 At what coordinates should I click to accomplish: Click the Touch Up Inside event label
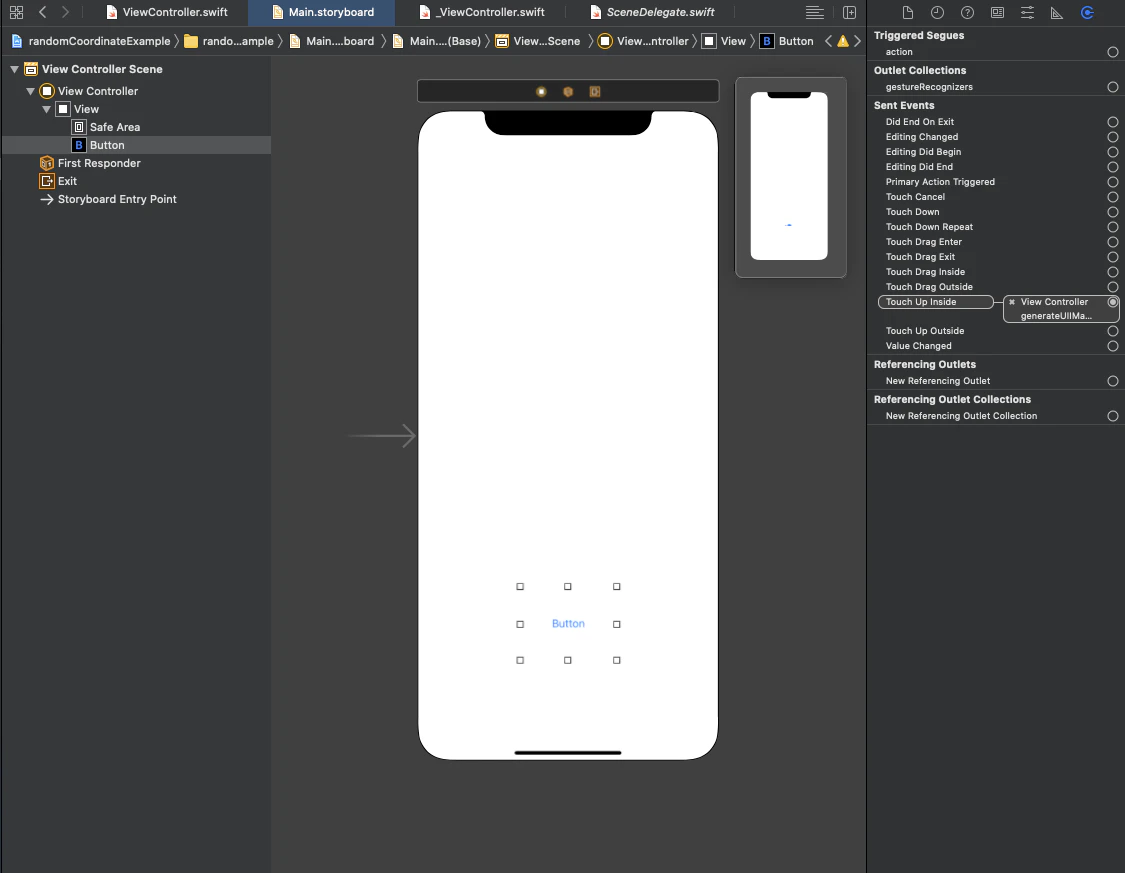921,302
